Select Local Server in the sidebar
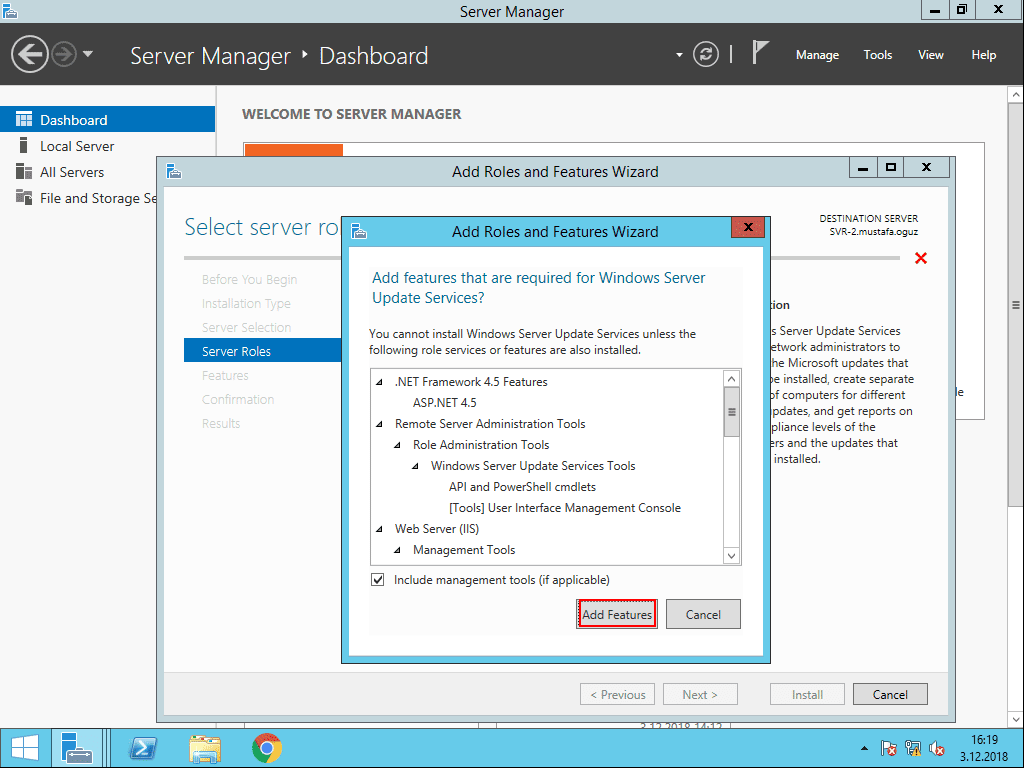 click(x=107, y=146)
